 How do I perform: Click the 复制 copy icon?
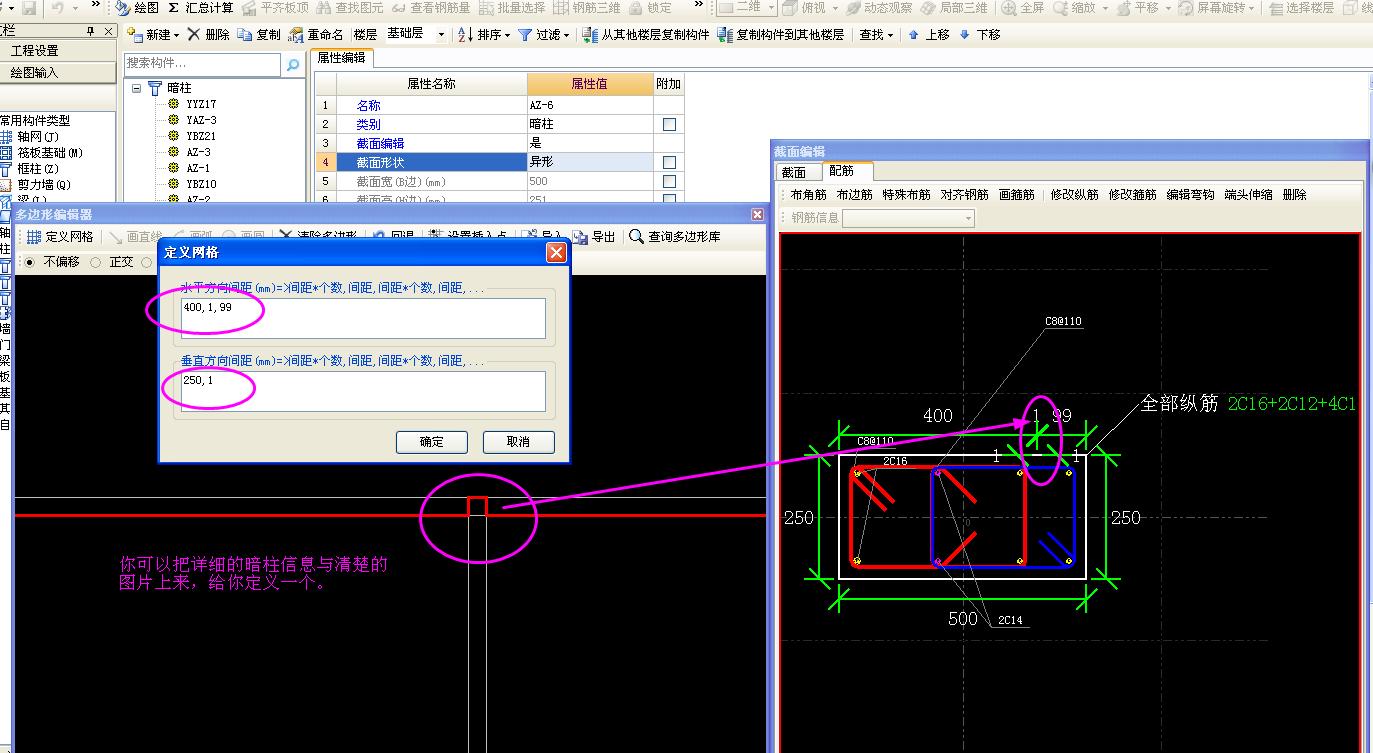(245, 35)
